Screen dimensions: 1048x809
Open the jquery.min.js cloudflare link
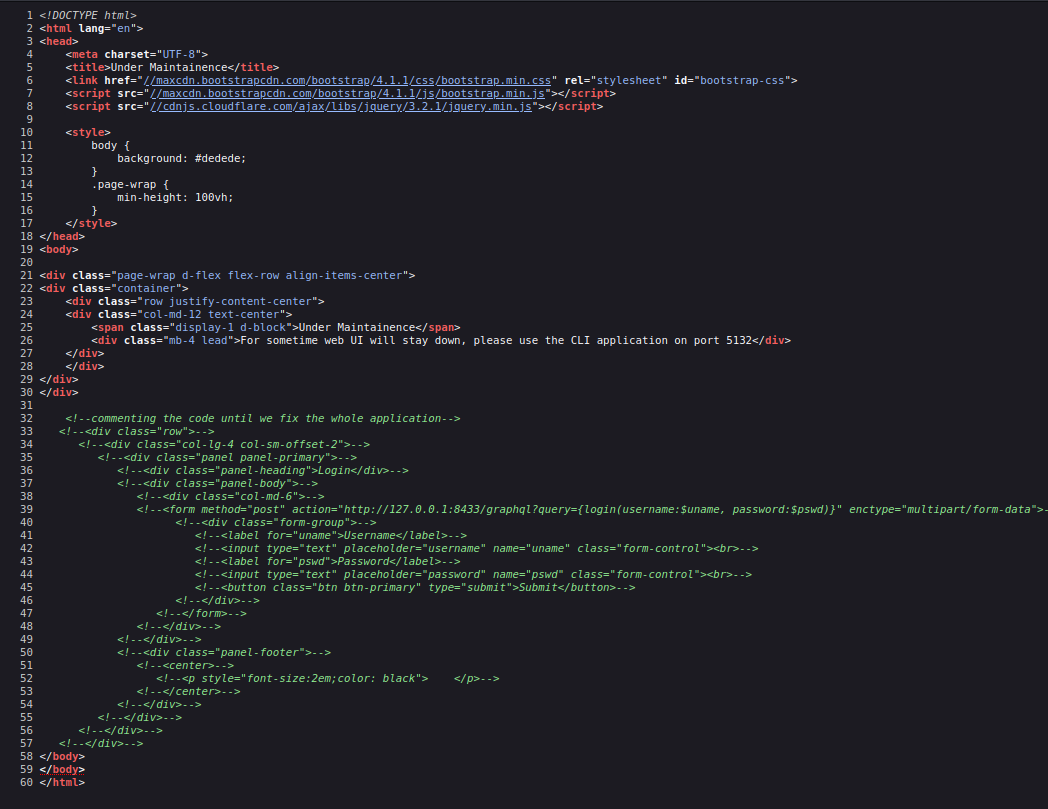pyautogui.click(x=341, y=106)
